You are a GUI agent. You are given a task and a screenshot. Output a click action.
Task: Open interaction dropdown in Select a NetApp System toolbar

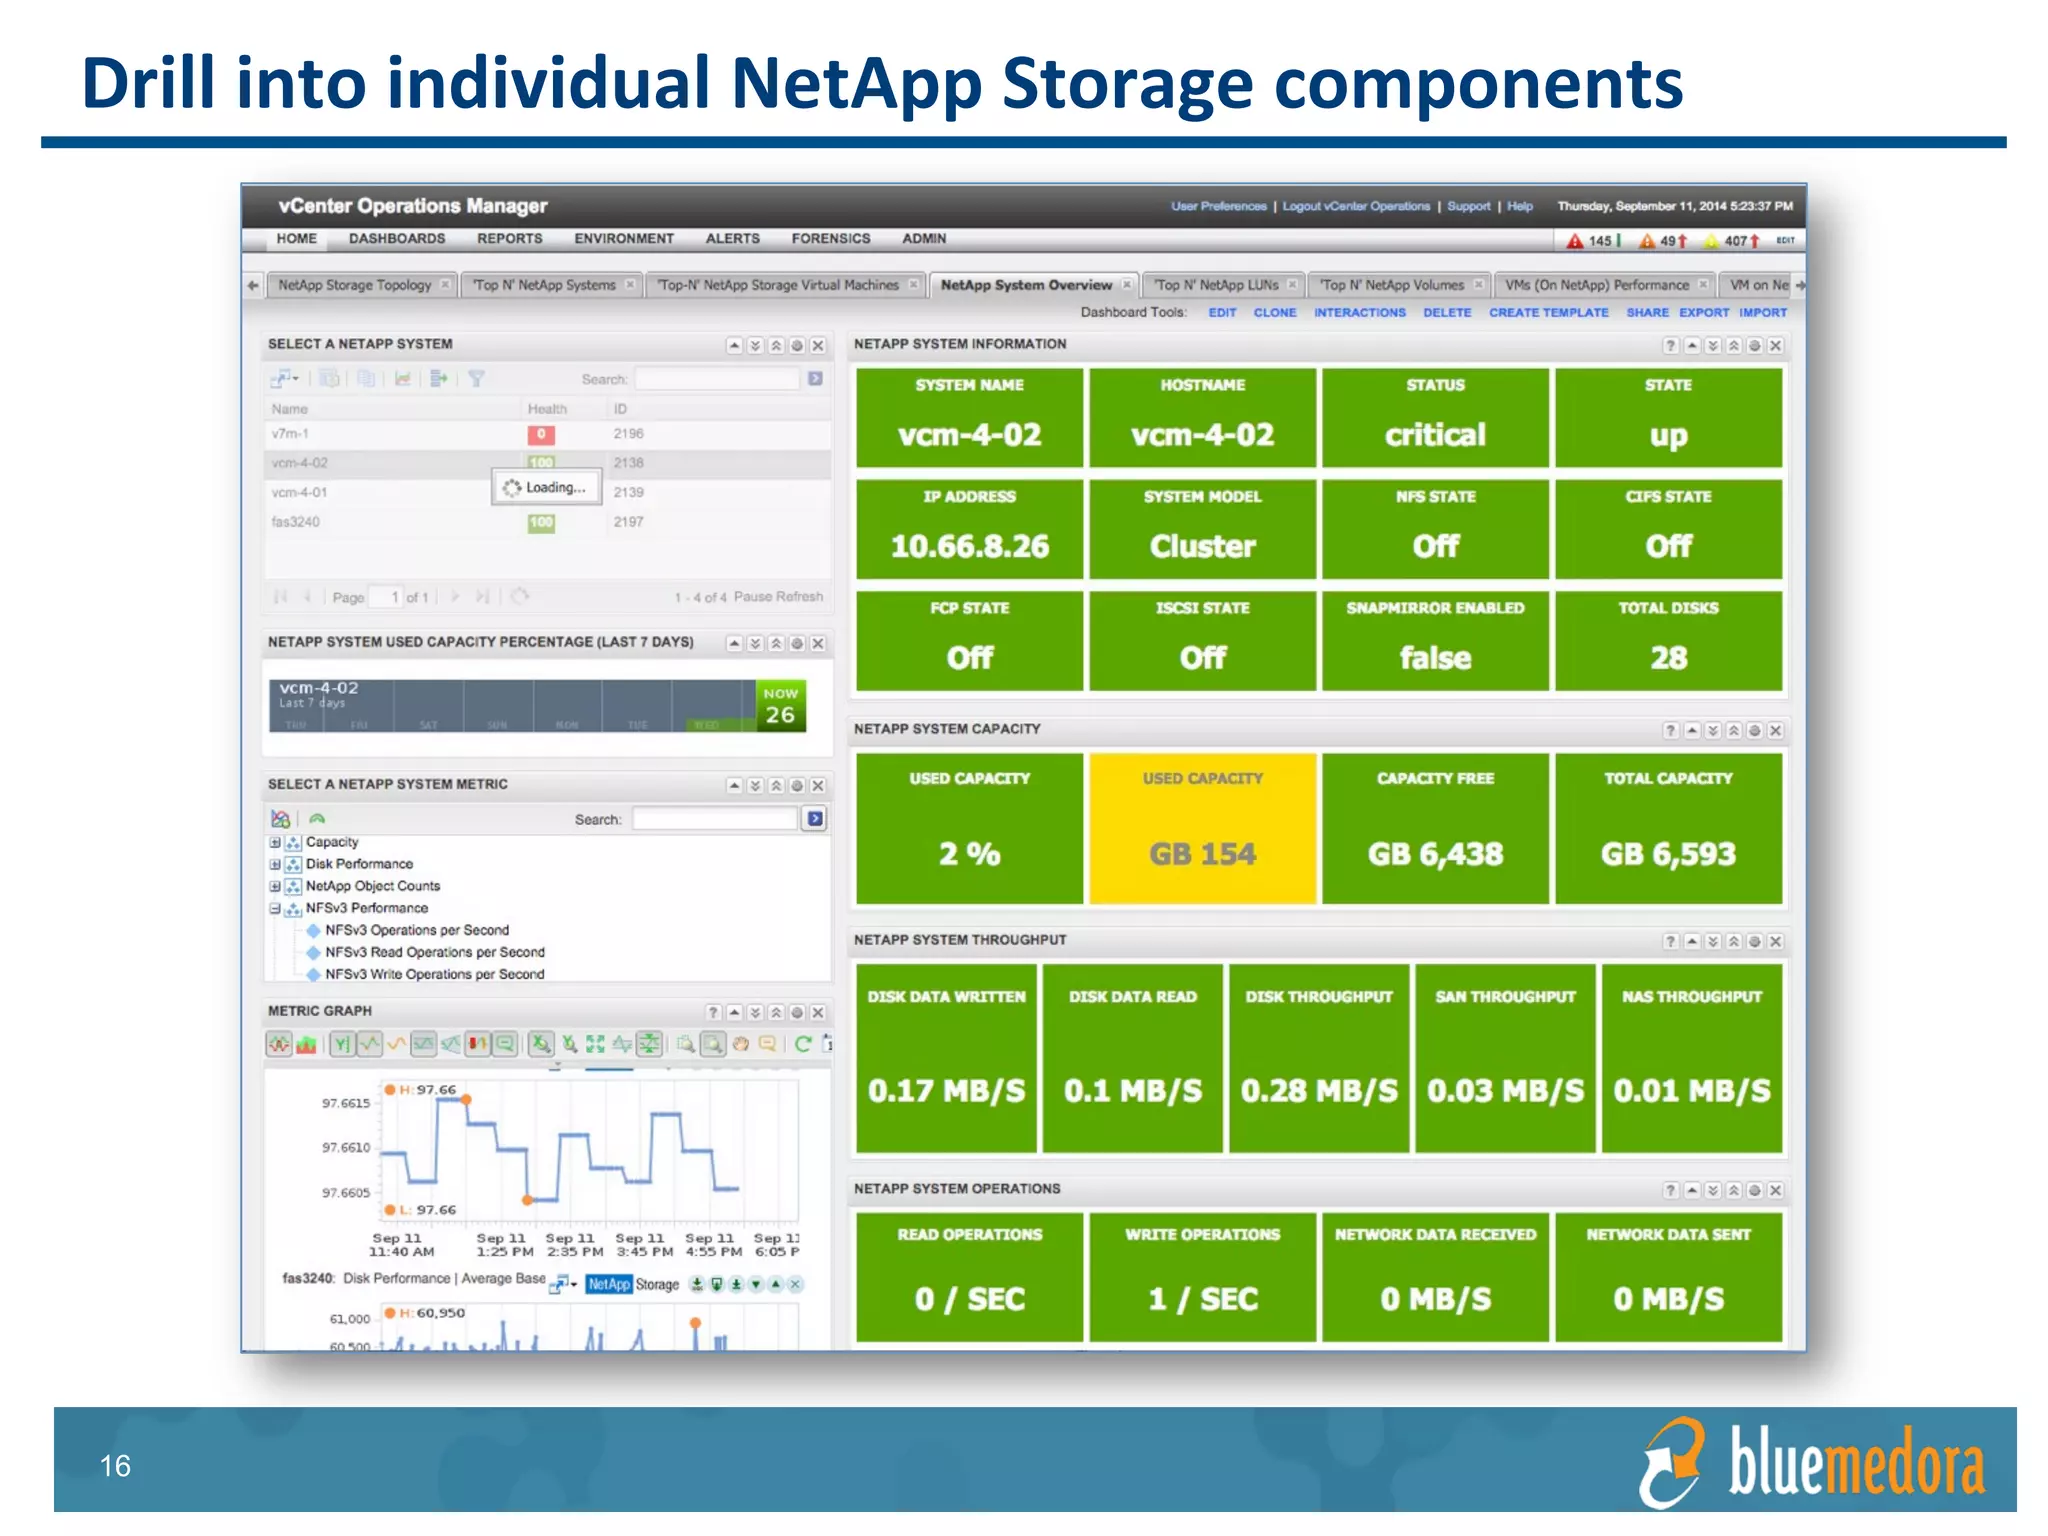(x=285, y=379)
